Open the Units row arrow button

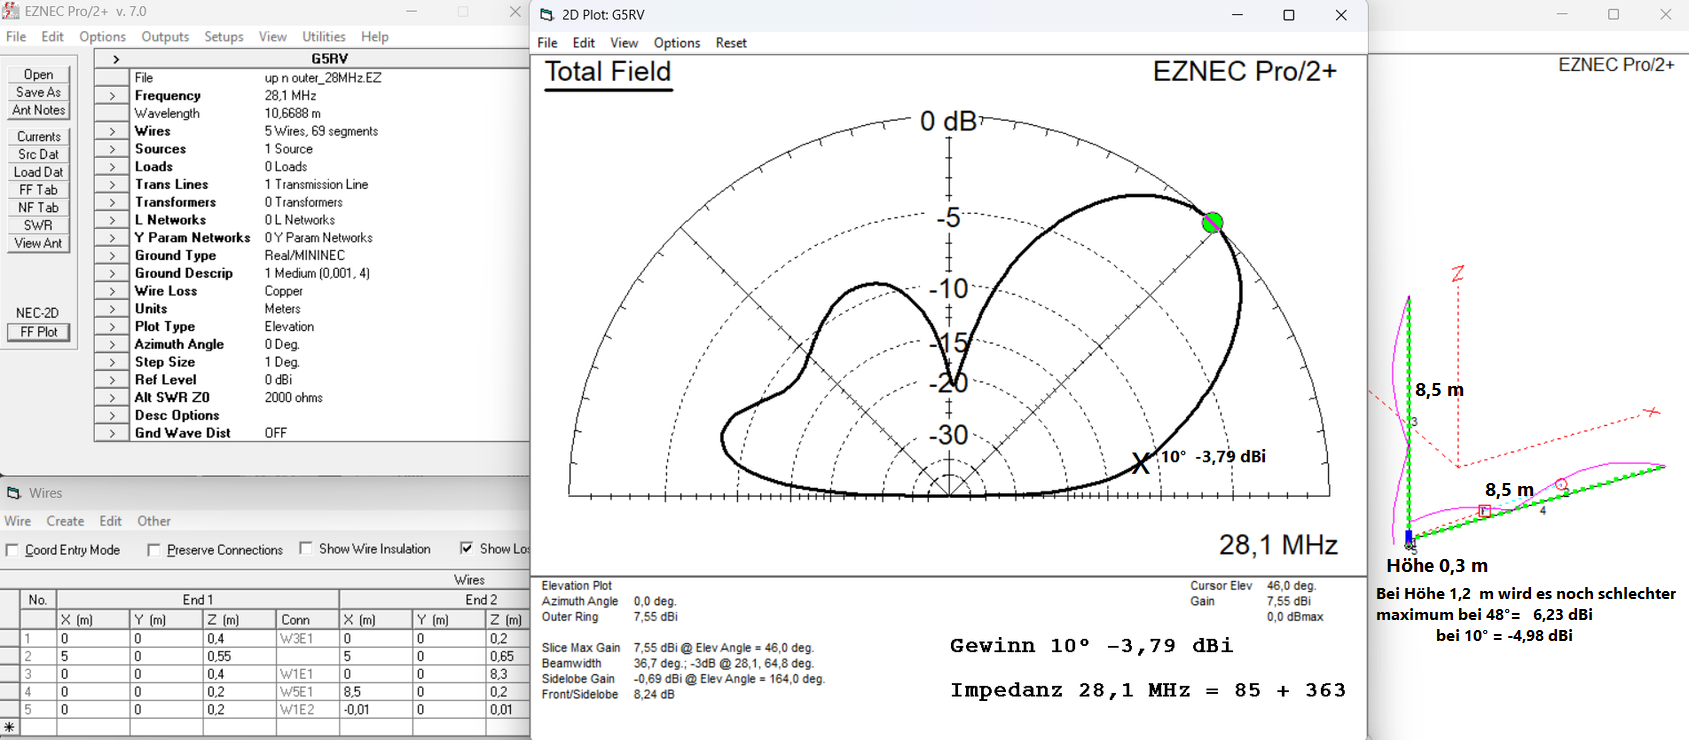112,309
